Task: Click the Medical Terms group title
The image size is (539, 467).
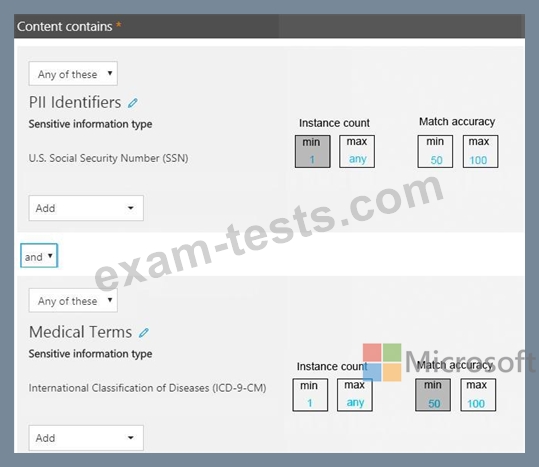Action: tap(80, 332)
